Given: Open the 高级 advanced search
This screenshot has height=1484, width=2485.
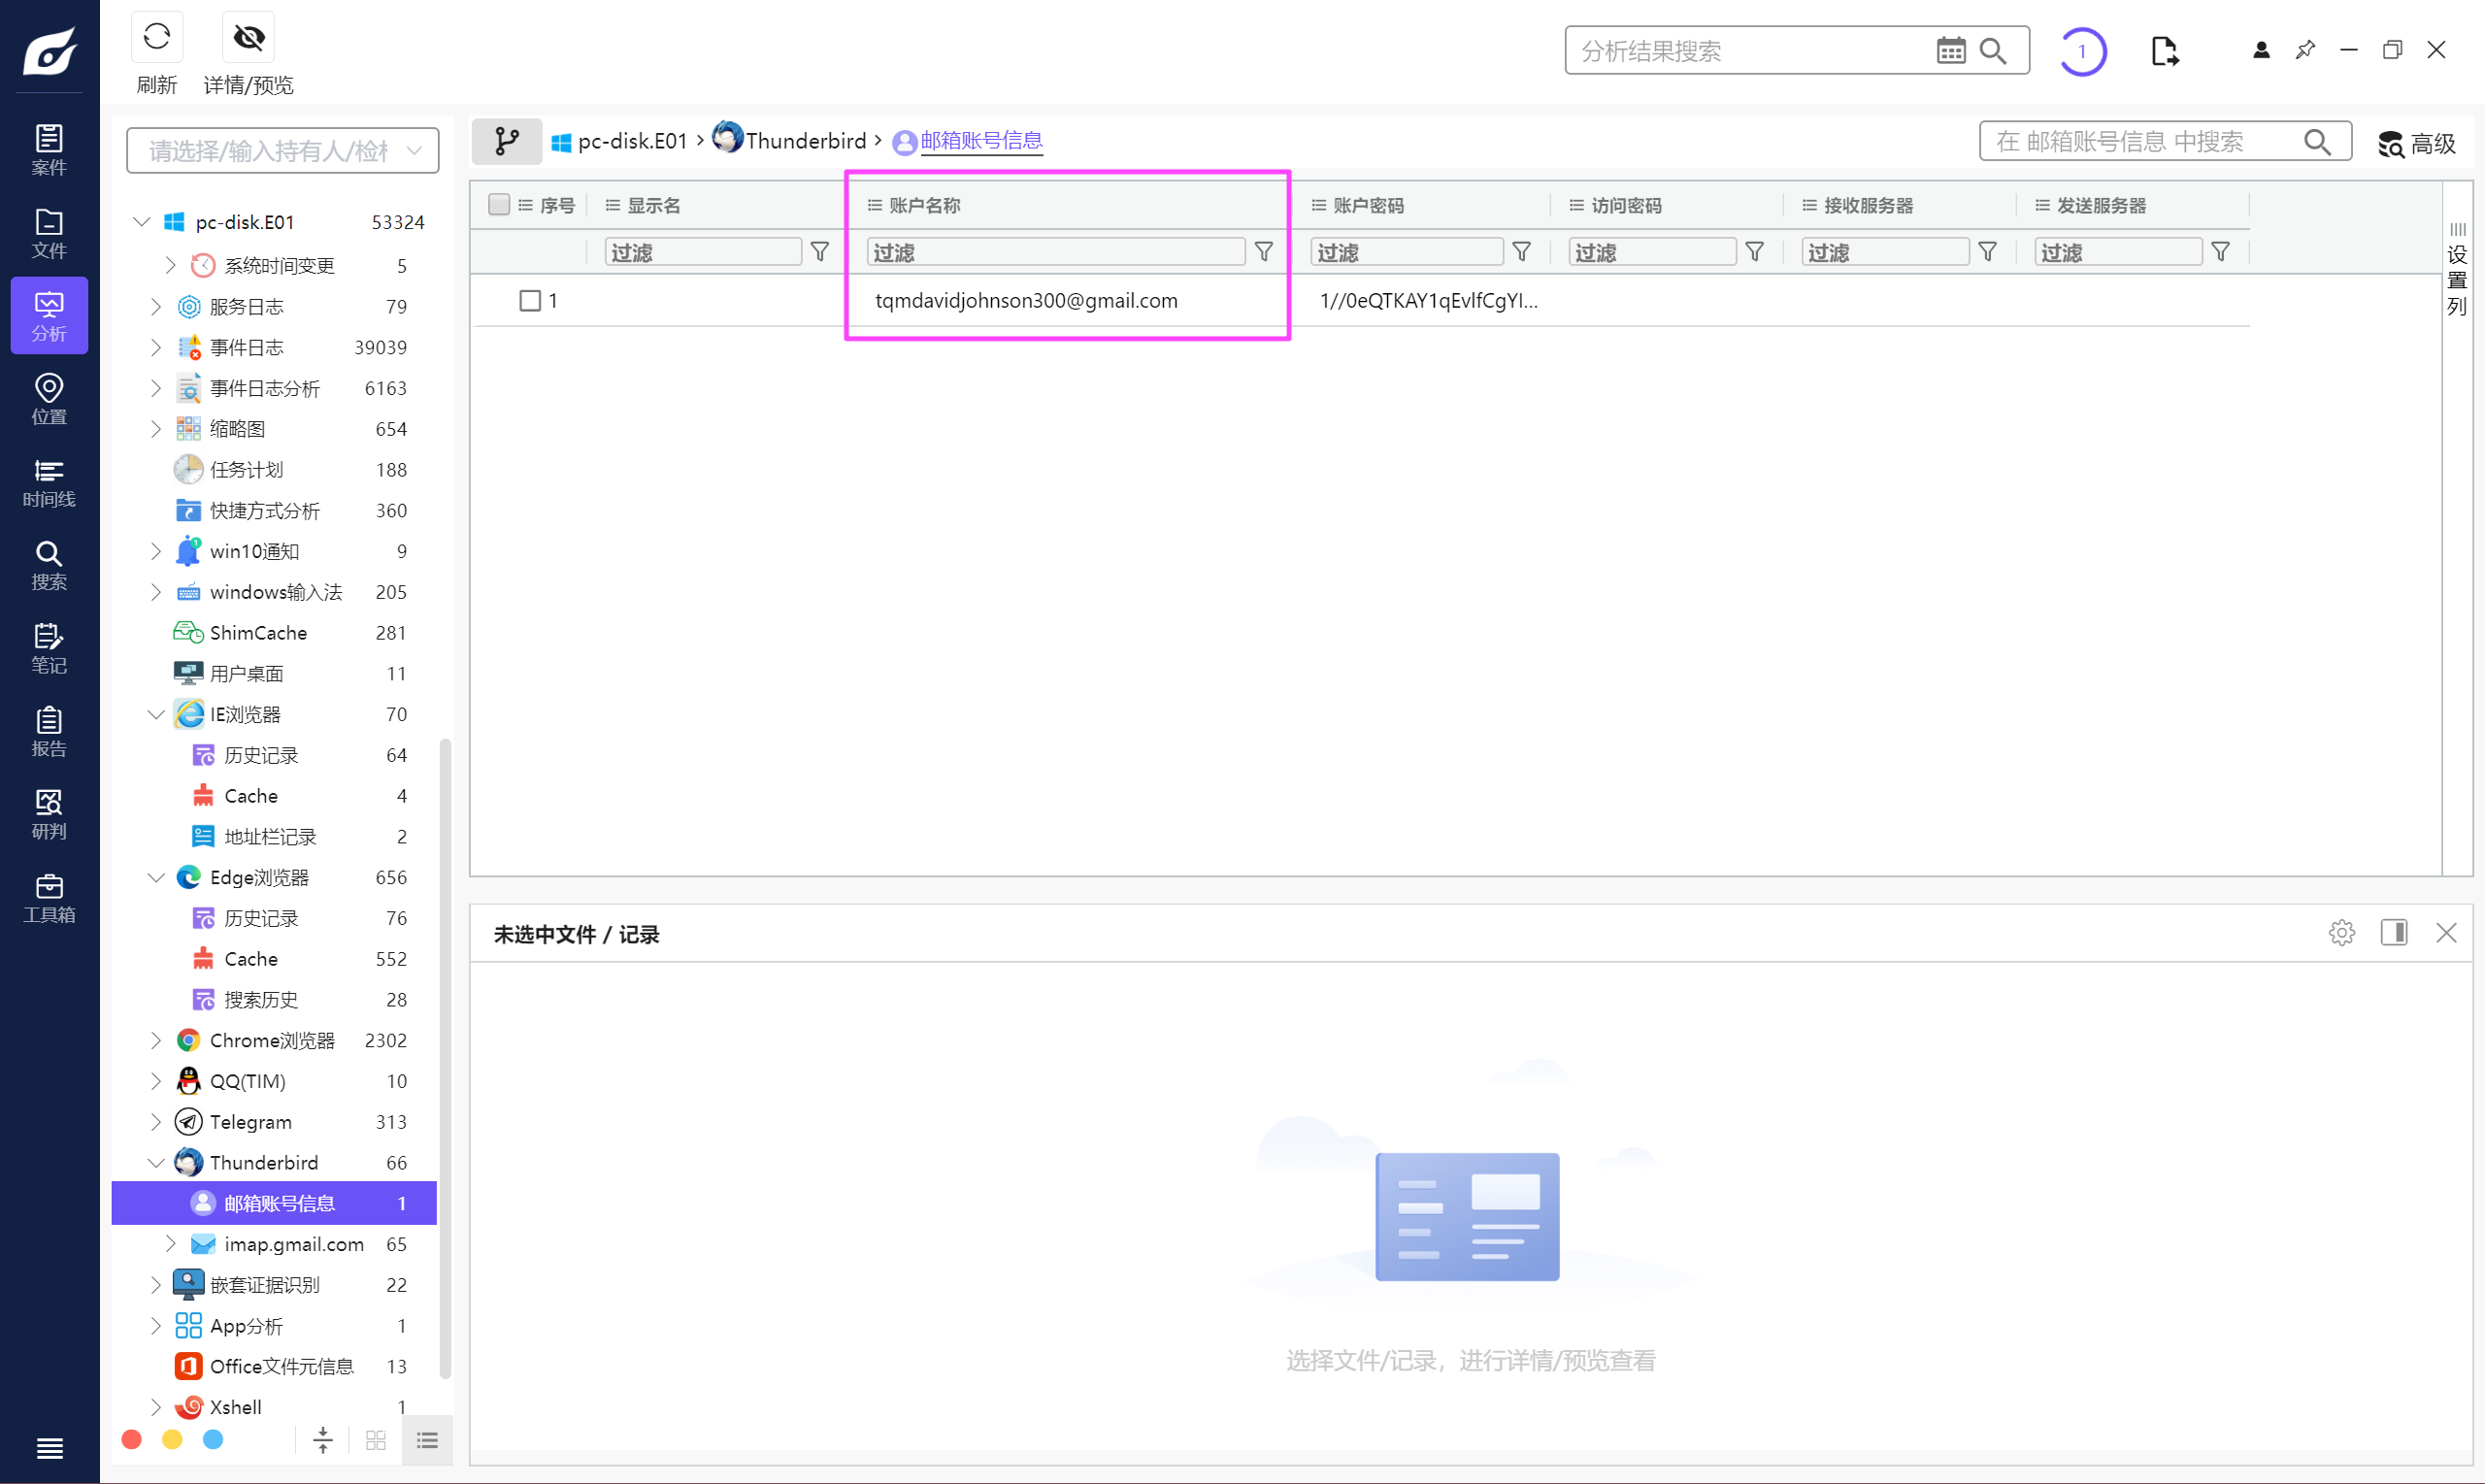Looking at the screenshot, I should (2416, 144).
